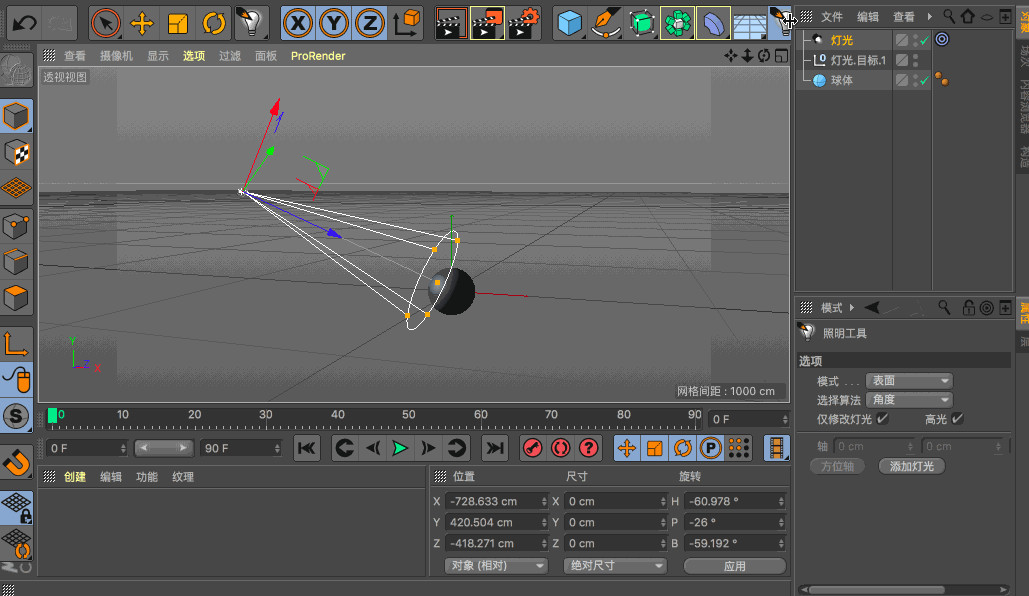
Task: Toggle the X axis lock
Action: point(297,22)
